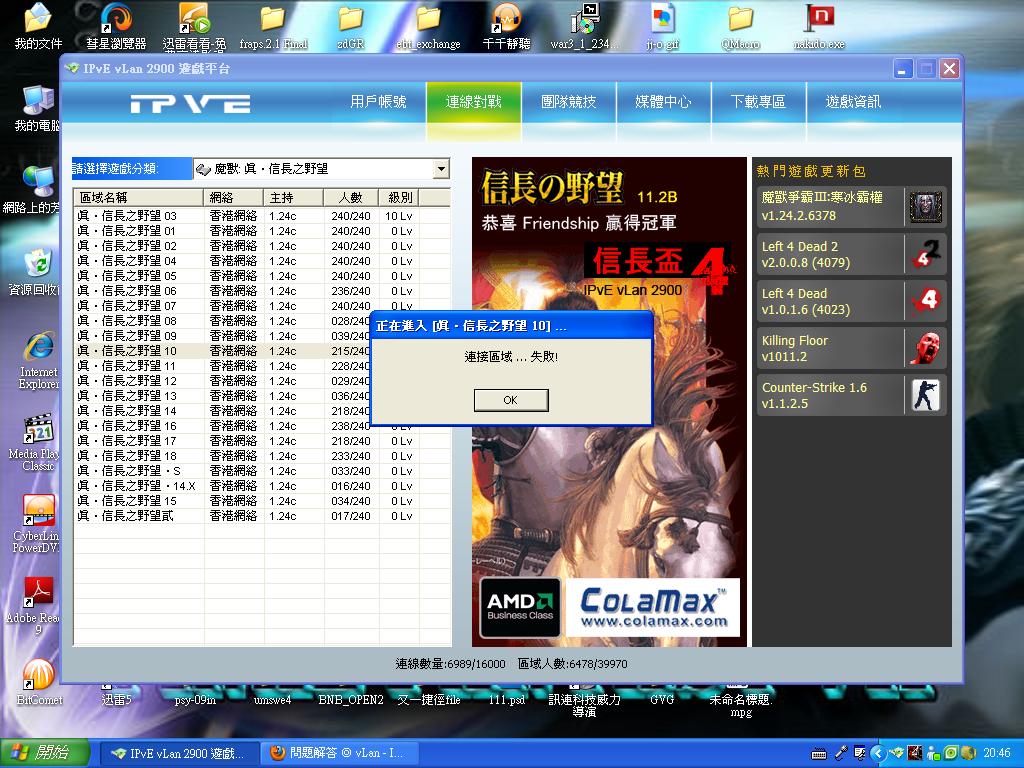The height and width of the screenshot is (768, 1024).
Task: Switch to IPvE vLan 2900 taskbar button
Action: 179,754
